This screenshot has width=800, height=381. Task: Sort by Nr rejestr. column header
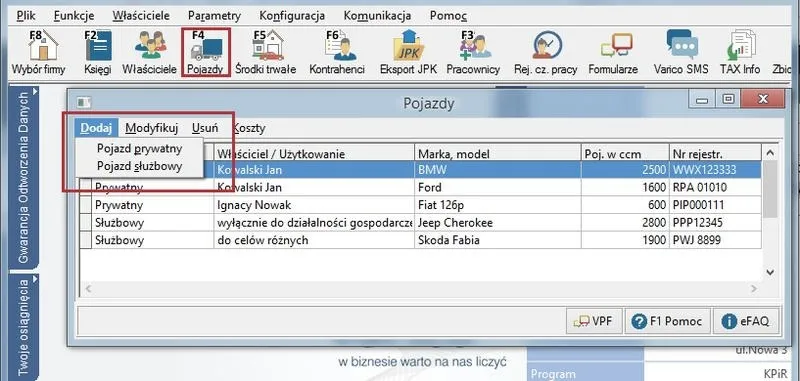[715, 154]
